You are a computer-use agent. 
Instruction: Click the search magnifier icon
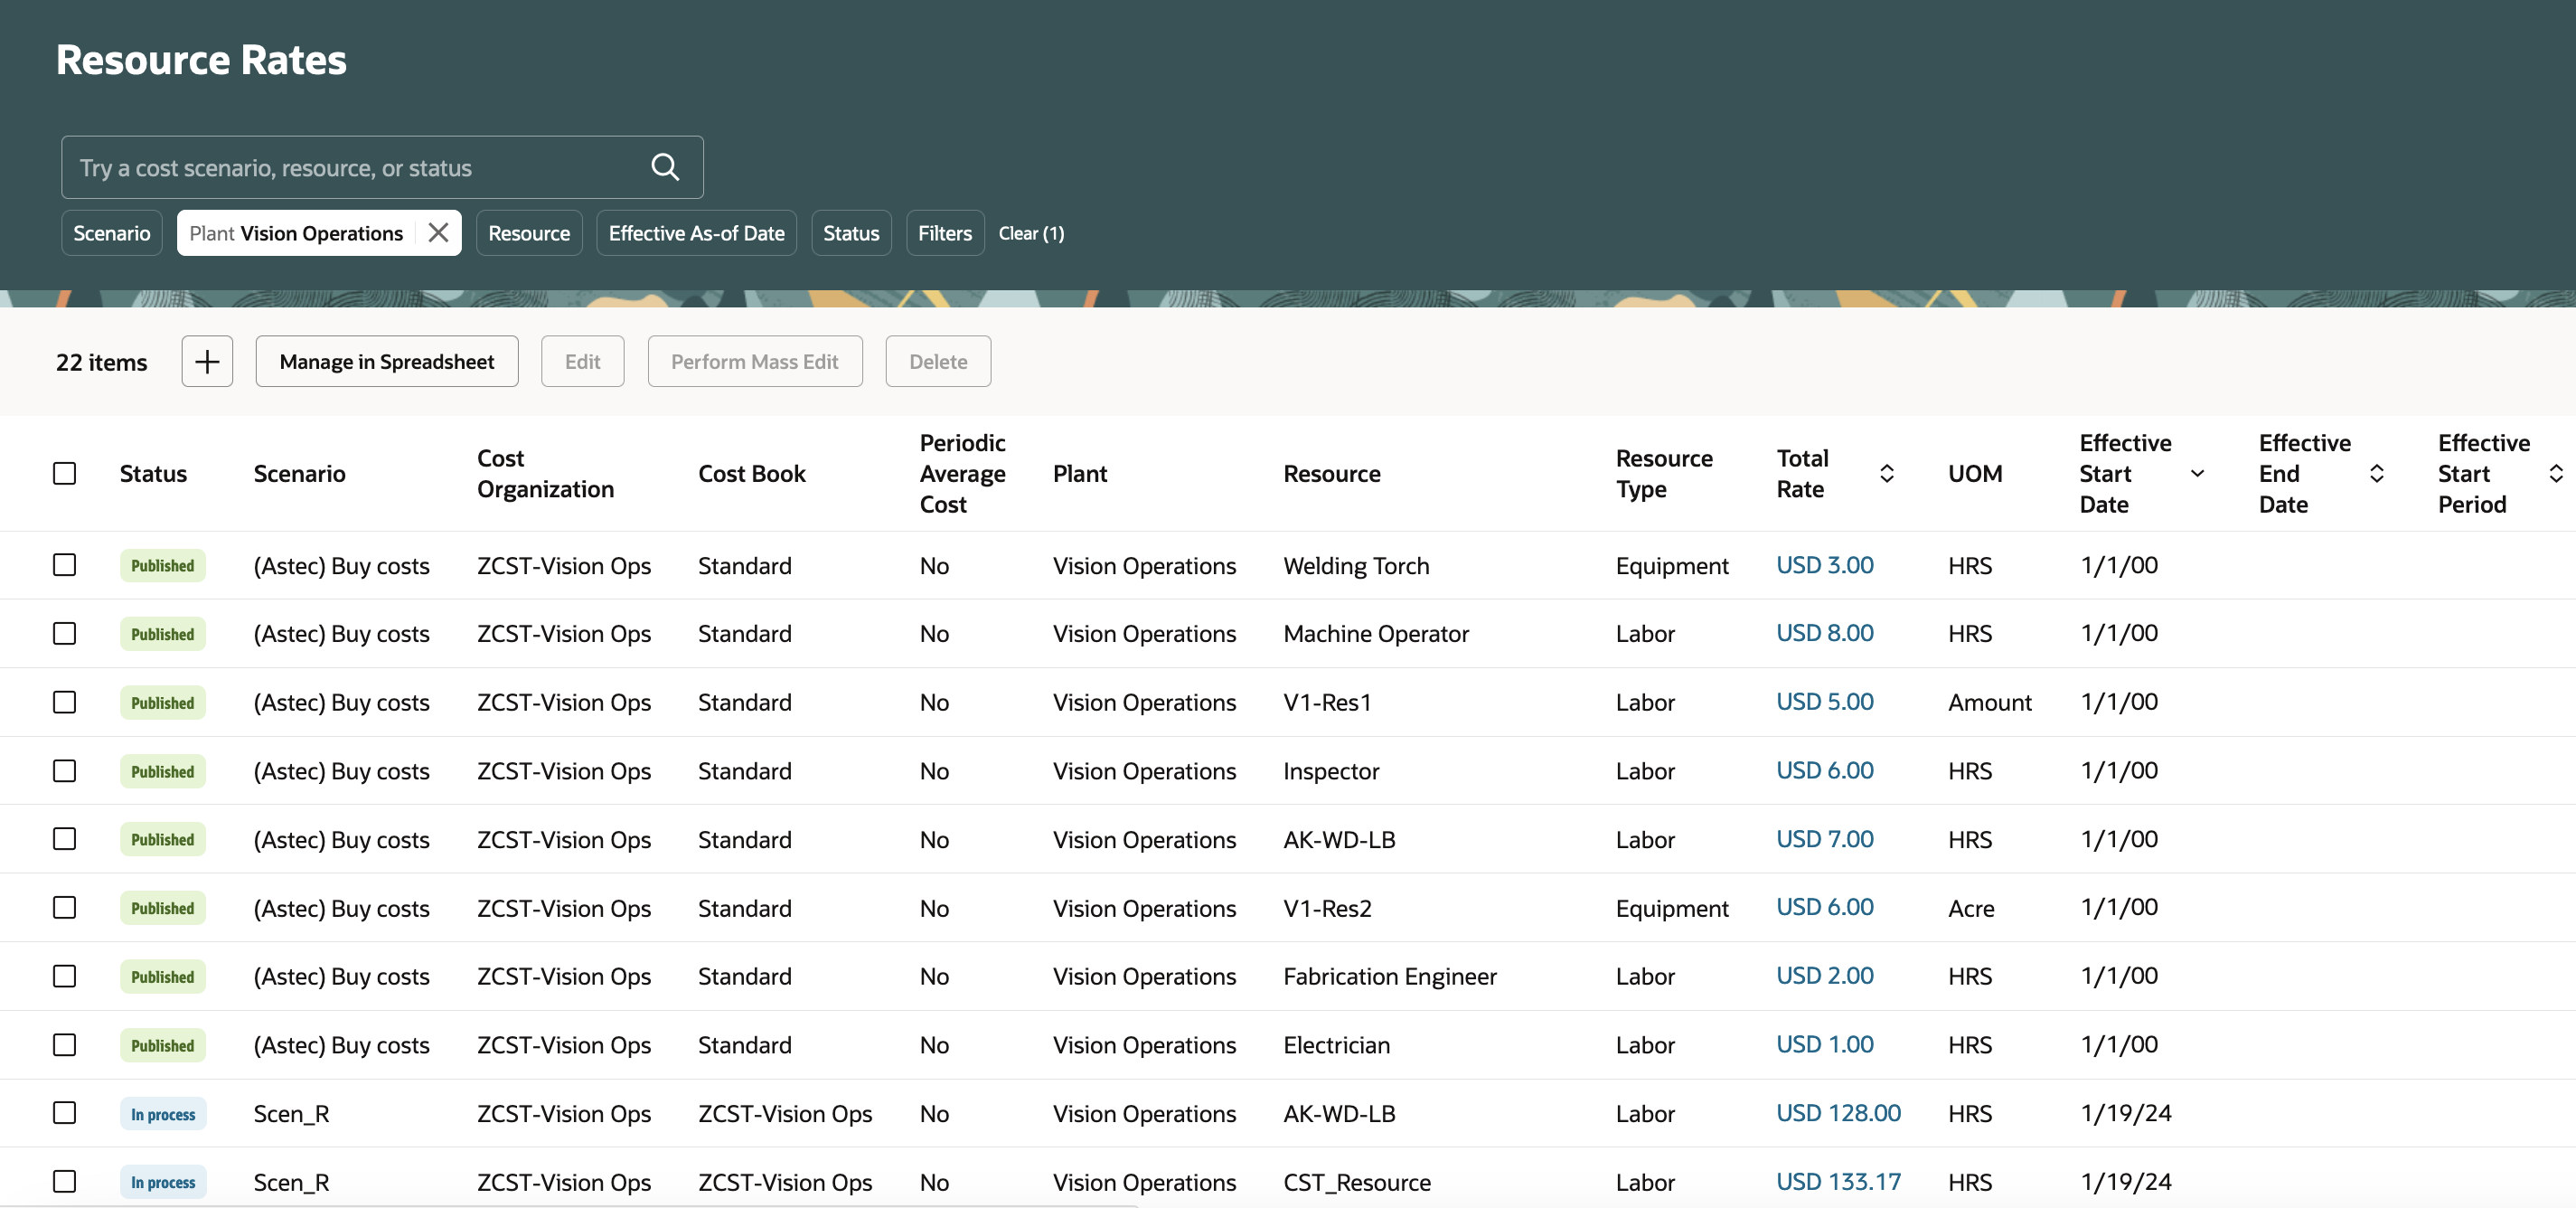coord(664,167)
